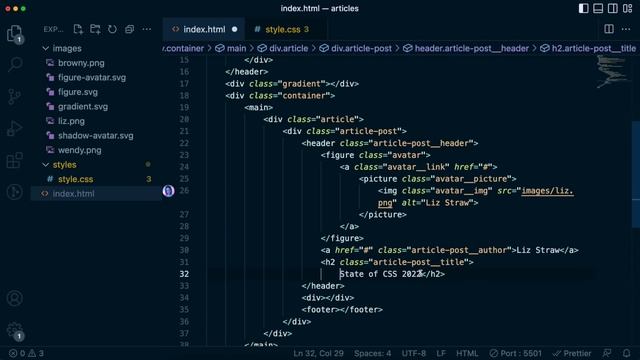Open the Manage gear icon
Screen dimensions: 640x360
[15, 330]
